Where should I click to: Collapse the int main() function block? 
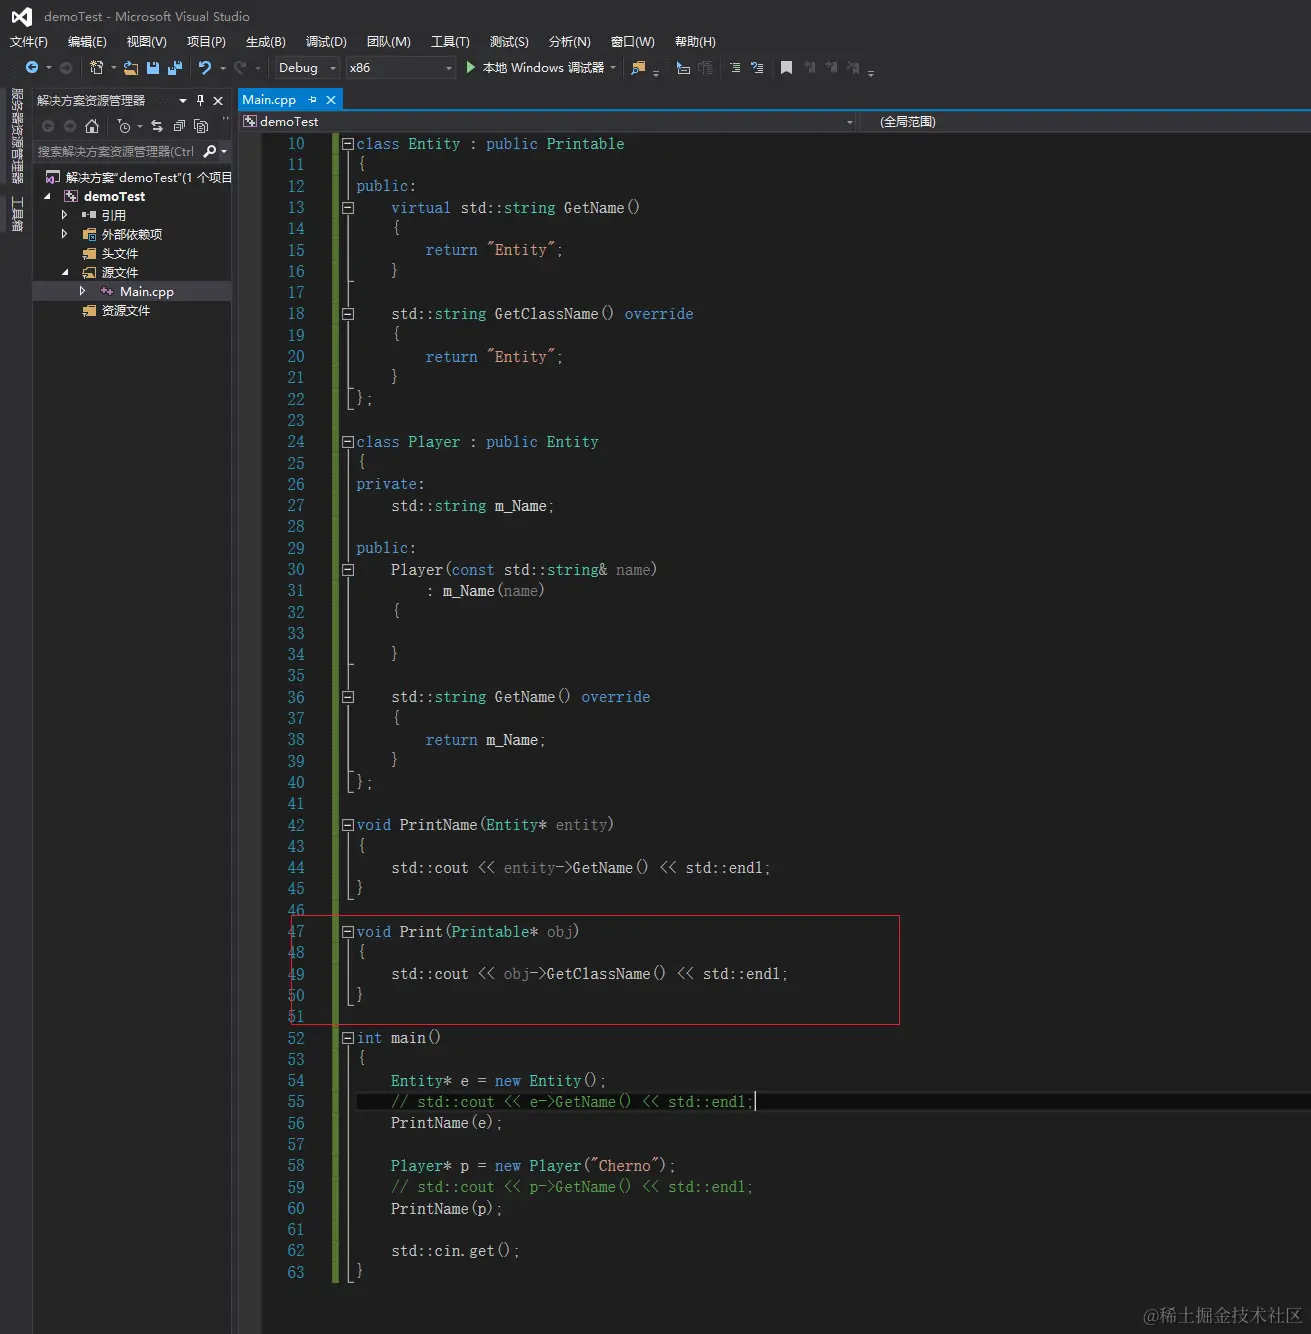click(x=347, y=1038)
